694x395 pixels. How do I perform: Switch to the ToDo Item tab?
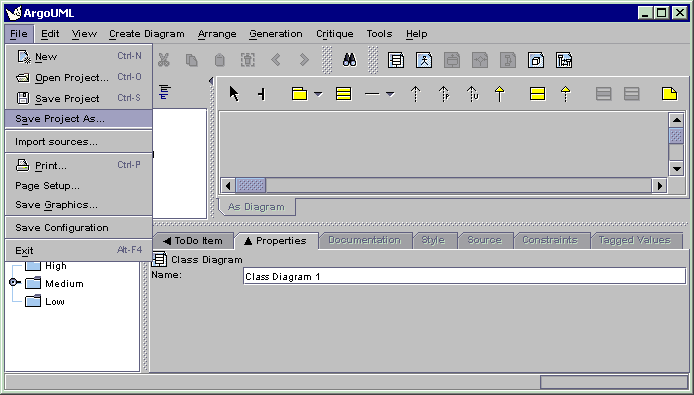click(x=193, y=241)
